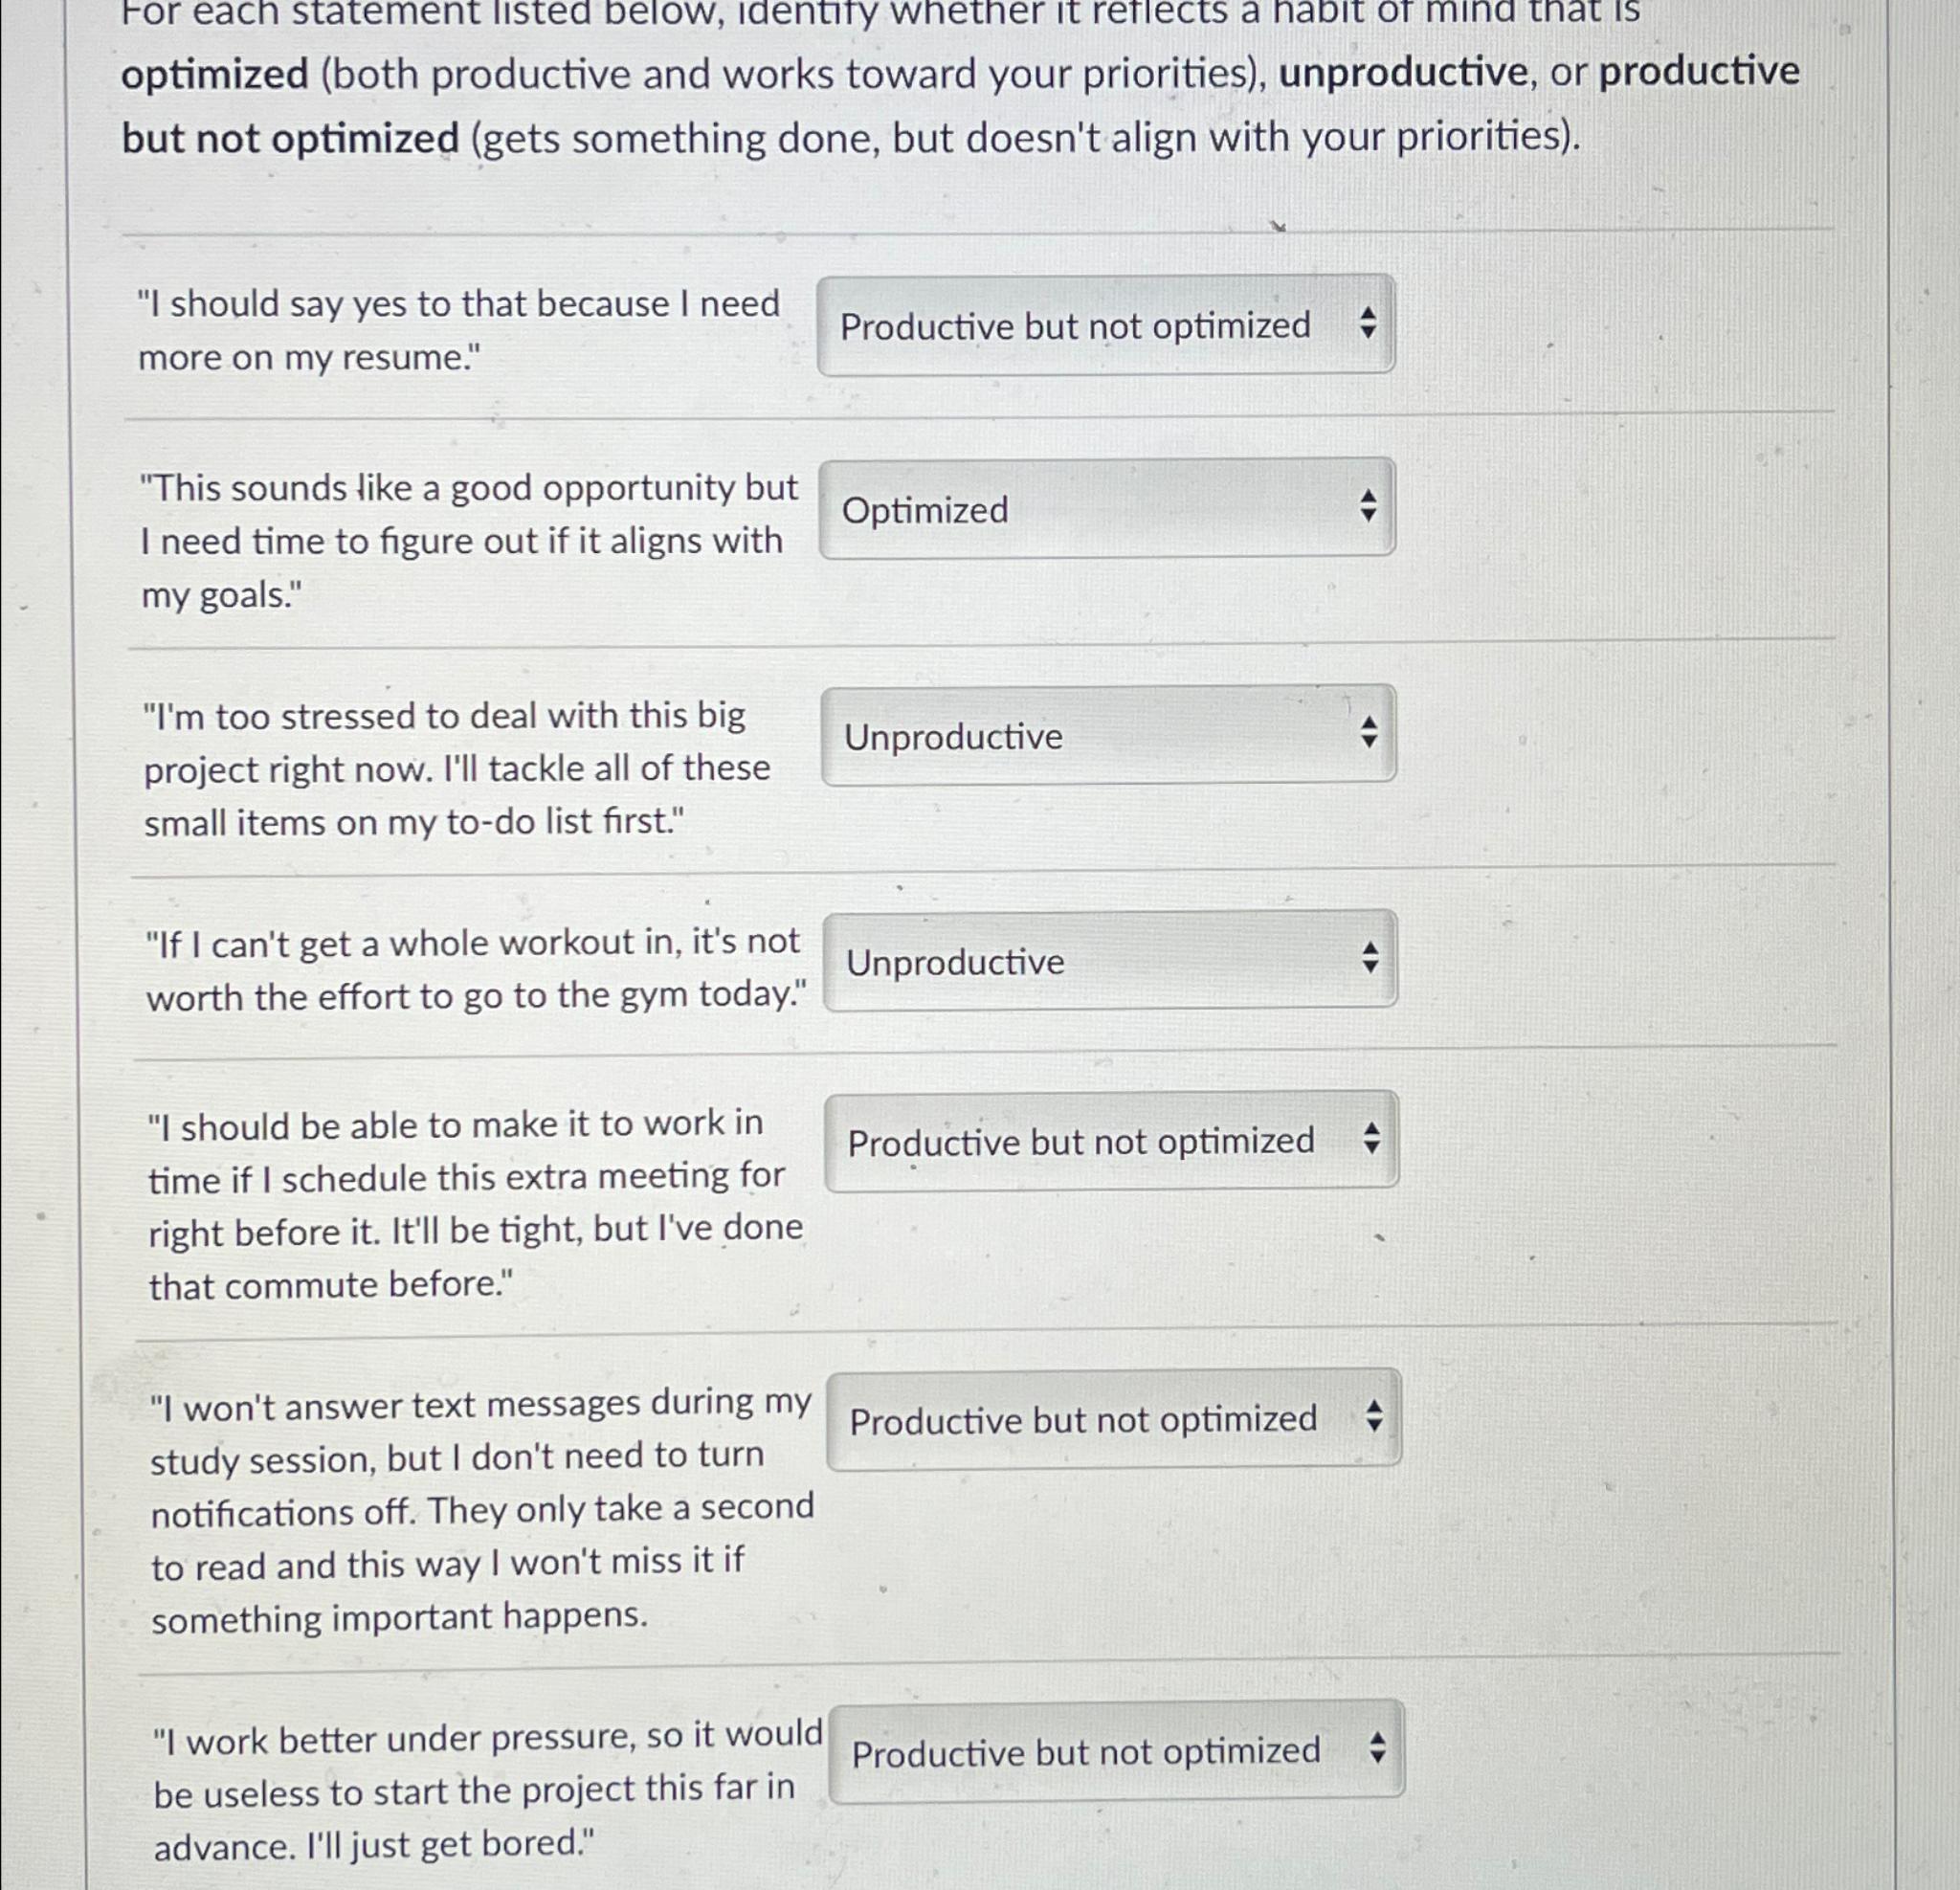Click the "If I can't get a whole workout" statement
This screenshot has width=1960, height=1890.
click(x=473, y=969)
